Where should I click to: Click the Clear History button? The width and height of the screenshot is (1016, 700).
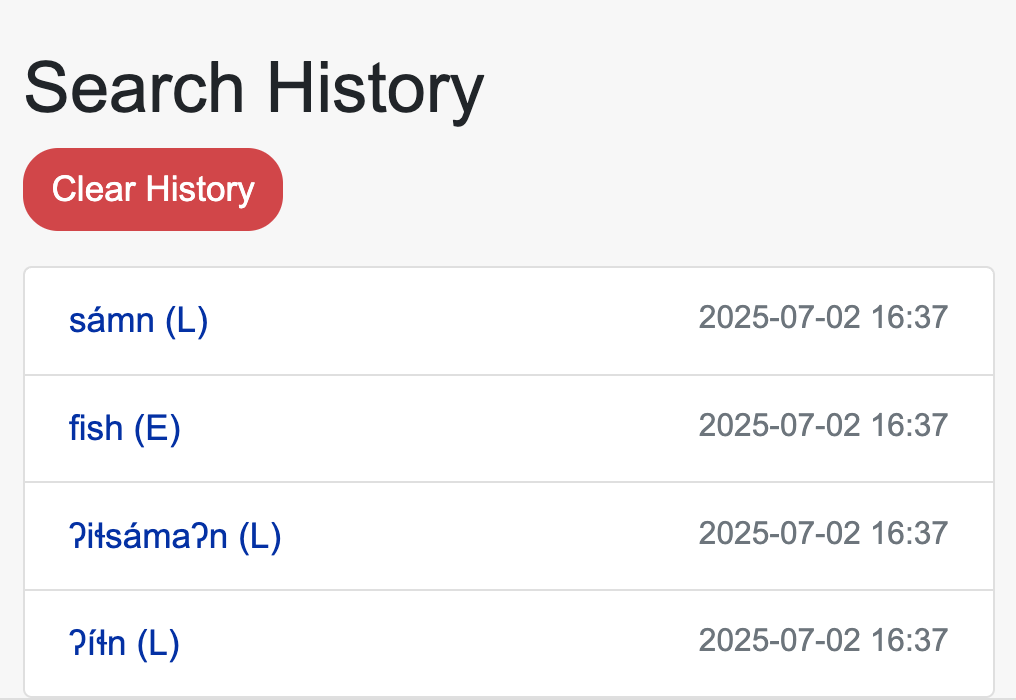tap(153, 189)
